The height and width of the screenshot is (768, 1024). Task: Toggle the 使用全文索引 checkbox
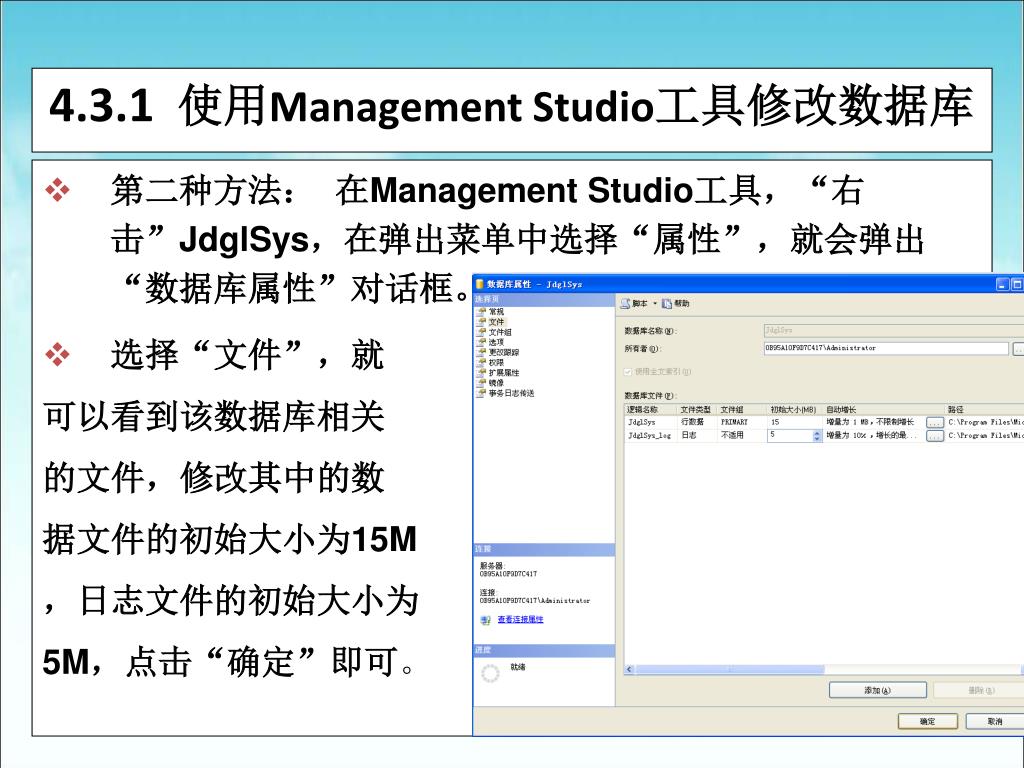pyautogui.click(x=628, y=372)
